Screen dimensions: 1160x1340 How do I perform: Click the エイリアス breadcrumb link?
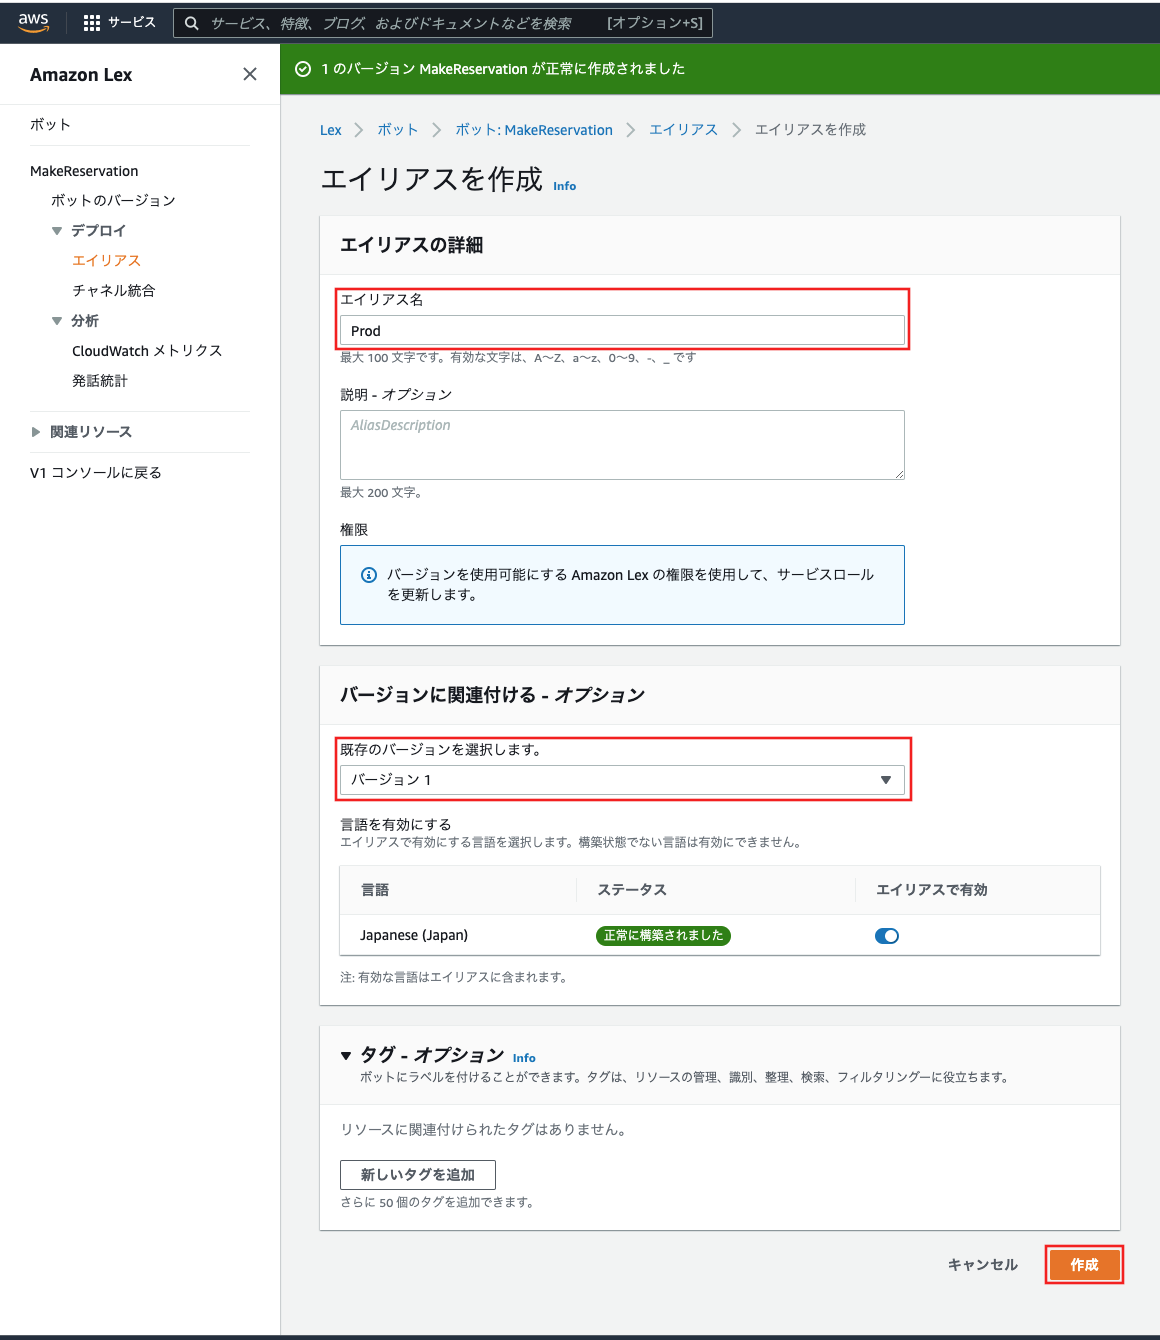[x=684, y=130]
